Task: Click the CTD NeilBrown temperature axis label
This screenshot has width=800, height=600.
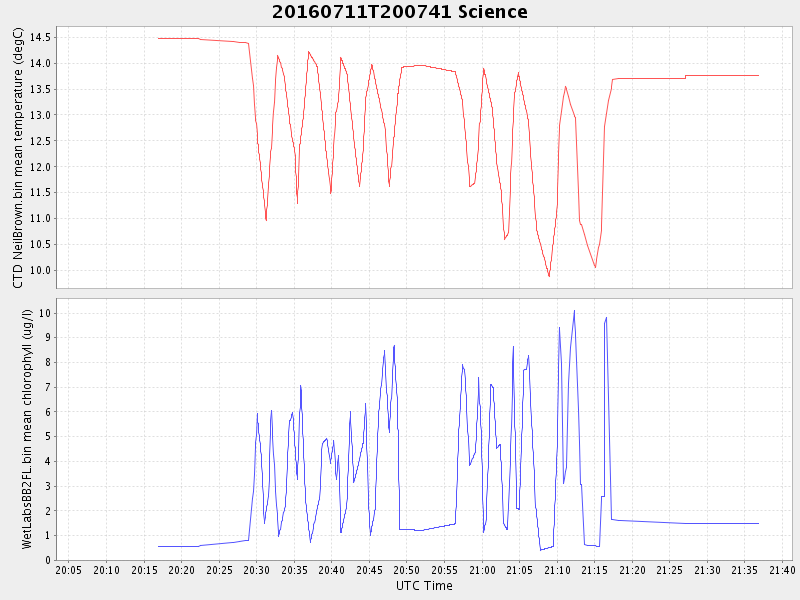Action: click(18, 158)
